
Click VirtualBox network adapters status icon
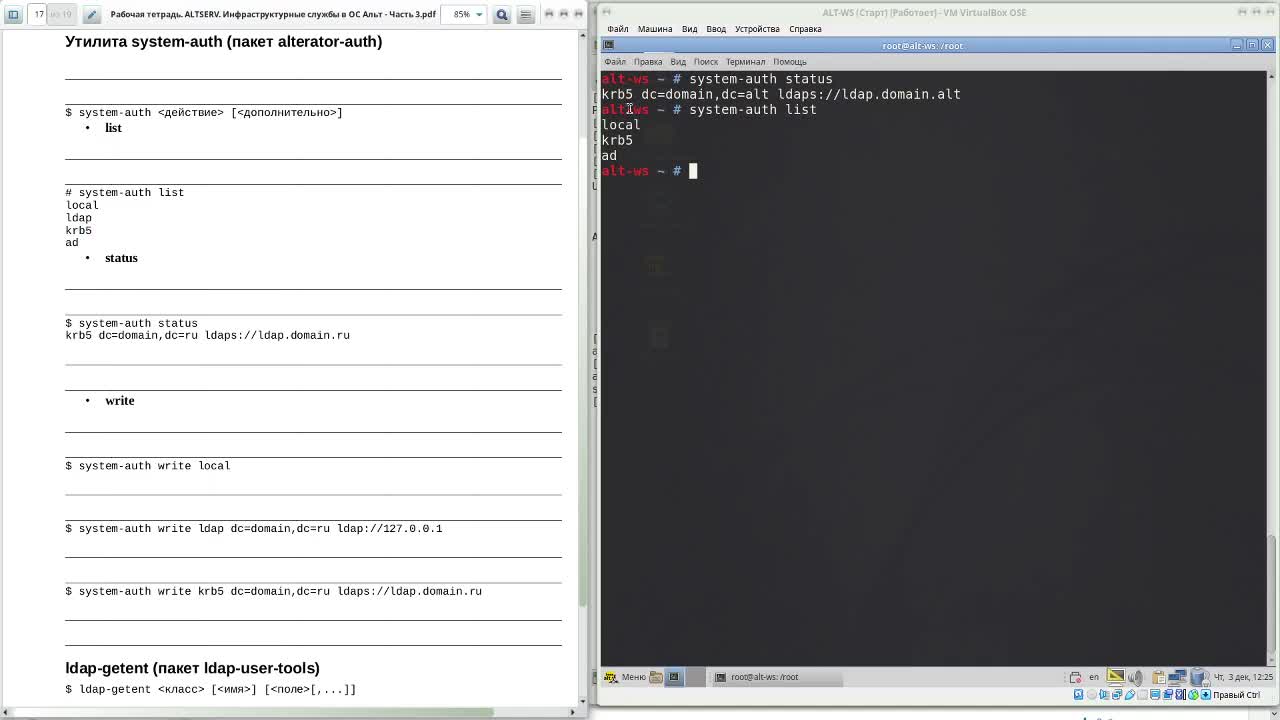[1117, 695]
